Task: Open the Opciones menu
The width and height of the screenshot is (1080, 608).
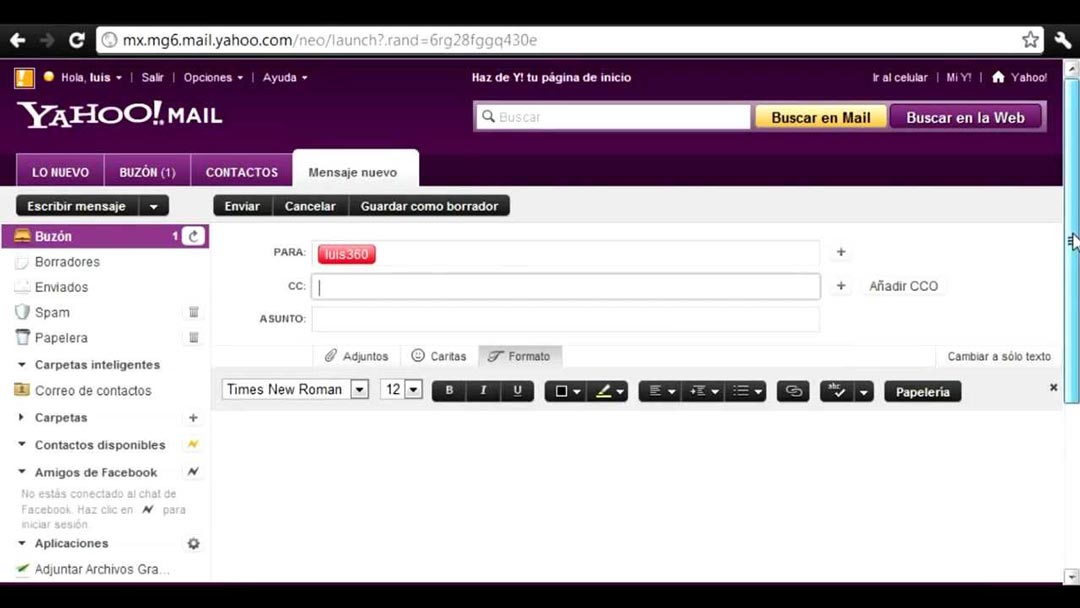Action: point(213,77)
